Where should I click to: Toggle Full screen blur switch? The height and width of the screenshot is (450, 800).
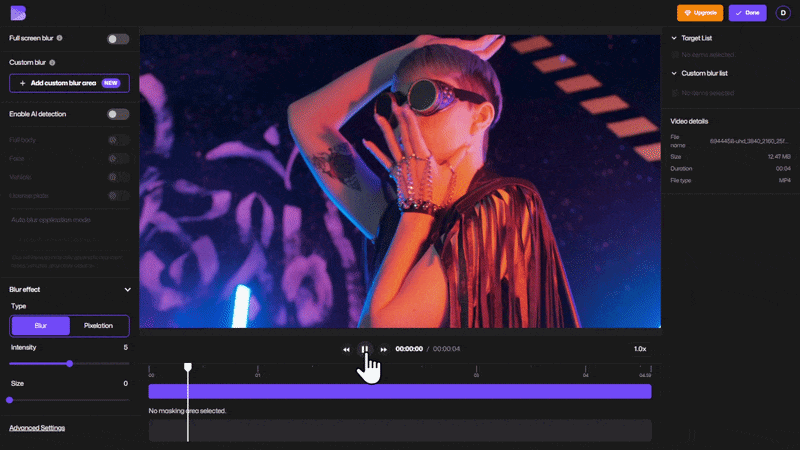pos(118,39)
